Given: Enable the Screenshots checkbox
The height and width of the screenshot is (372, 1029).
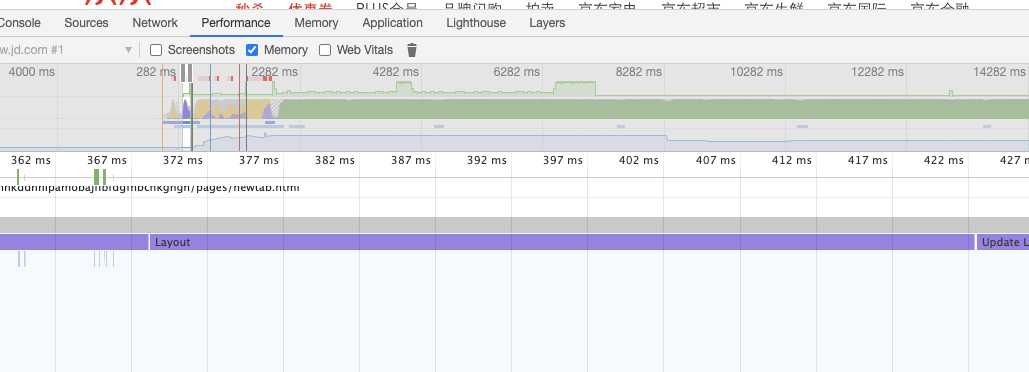Looking at the screenshot, I should (x=156, y=50).
